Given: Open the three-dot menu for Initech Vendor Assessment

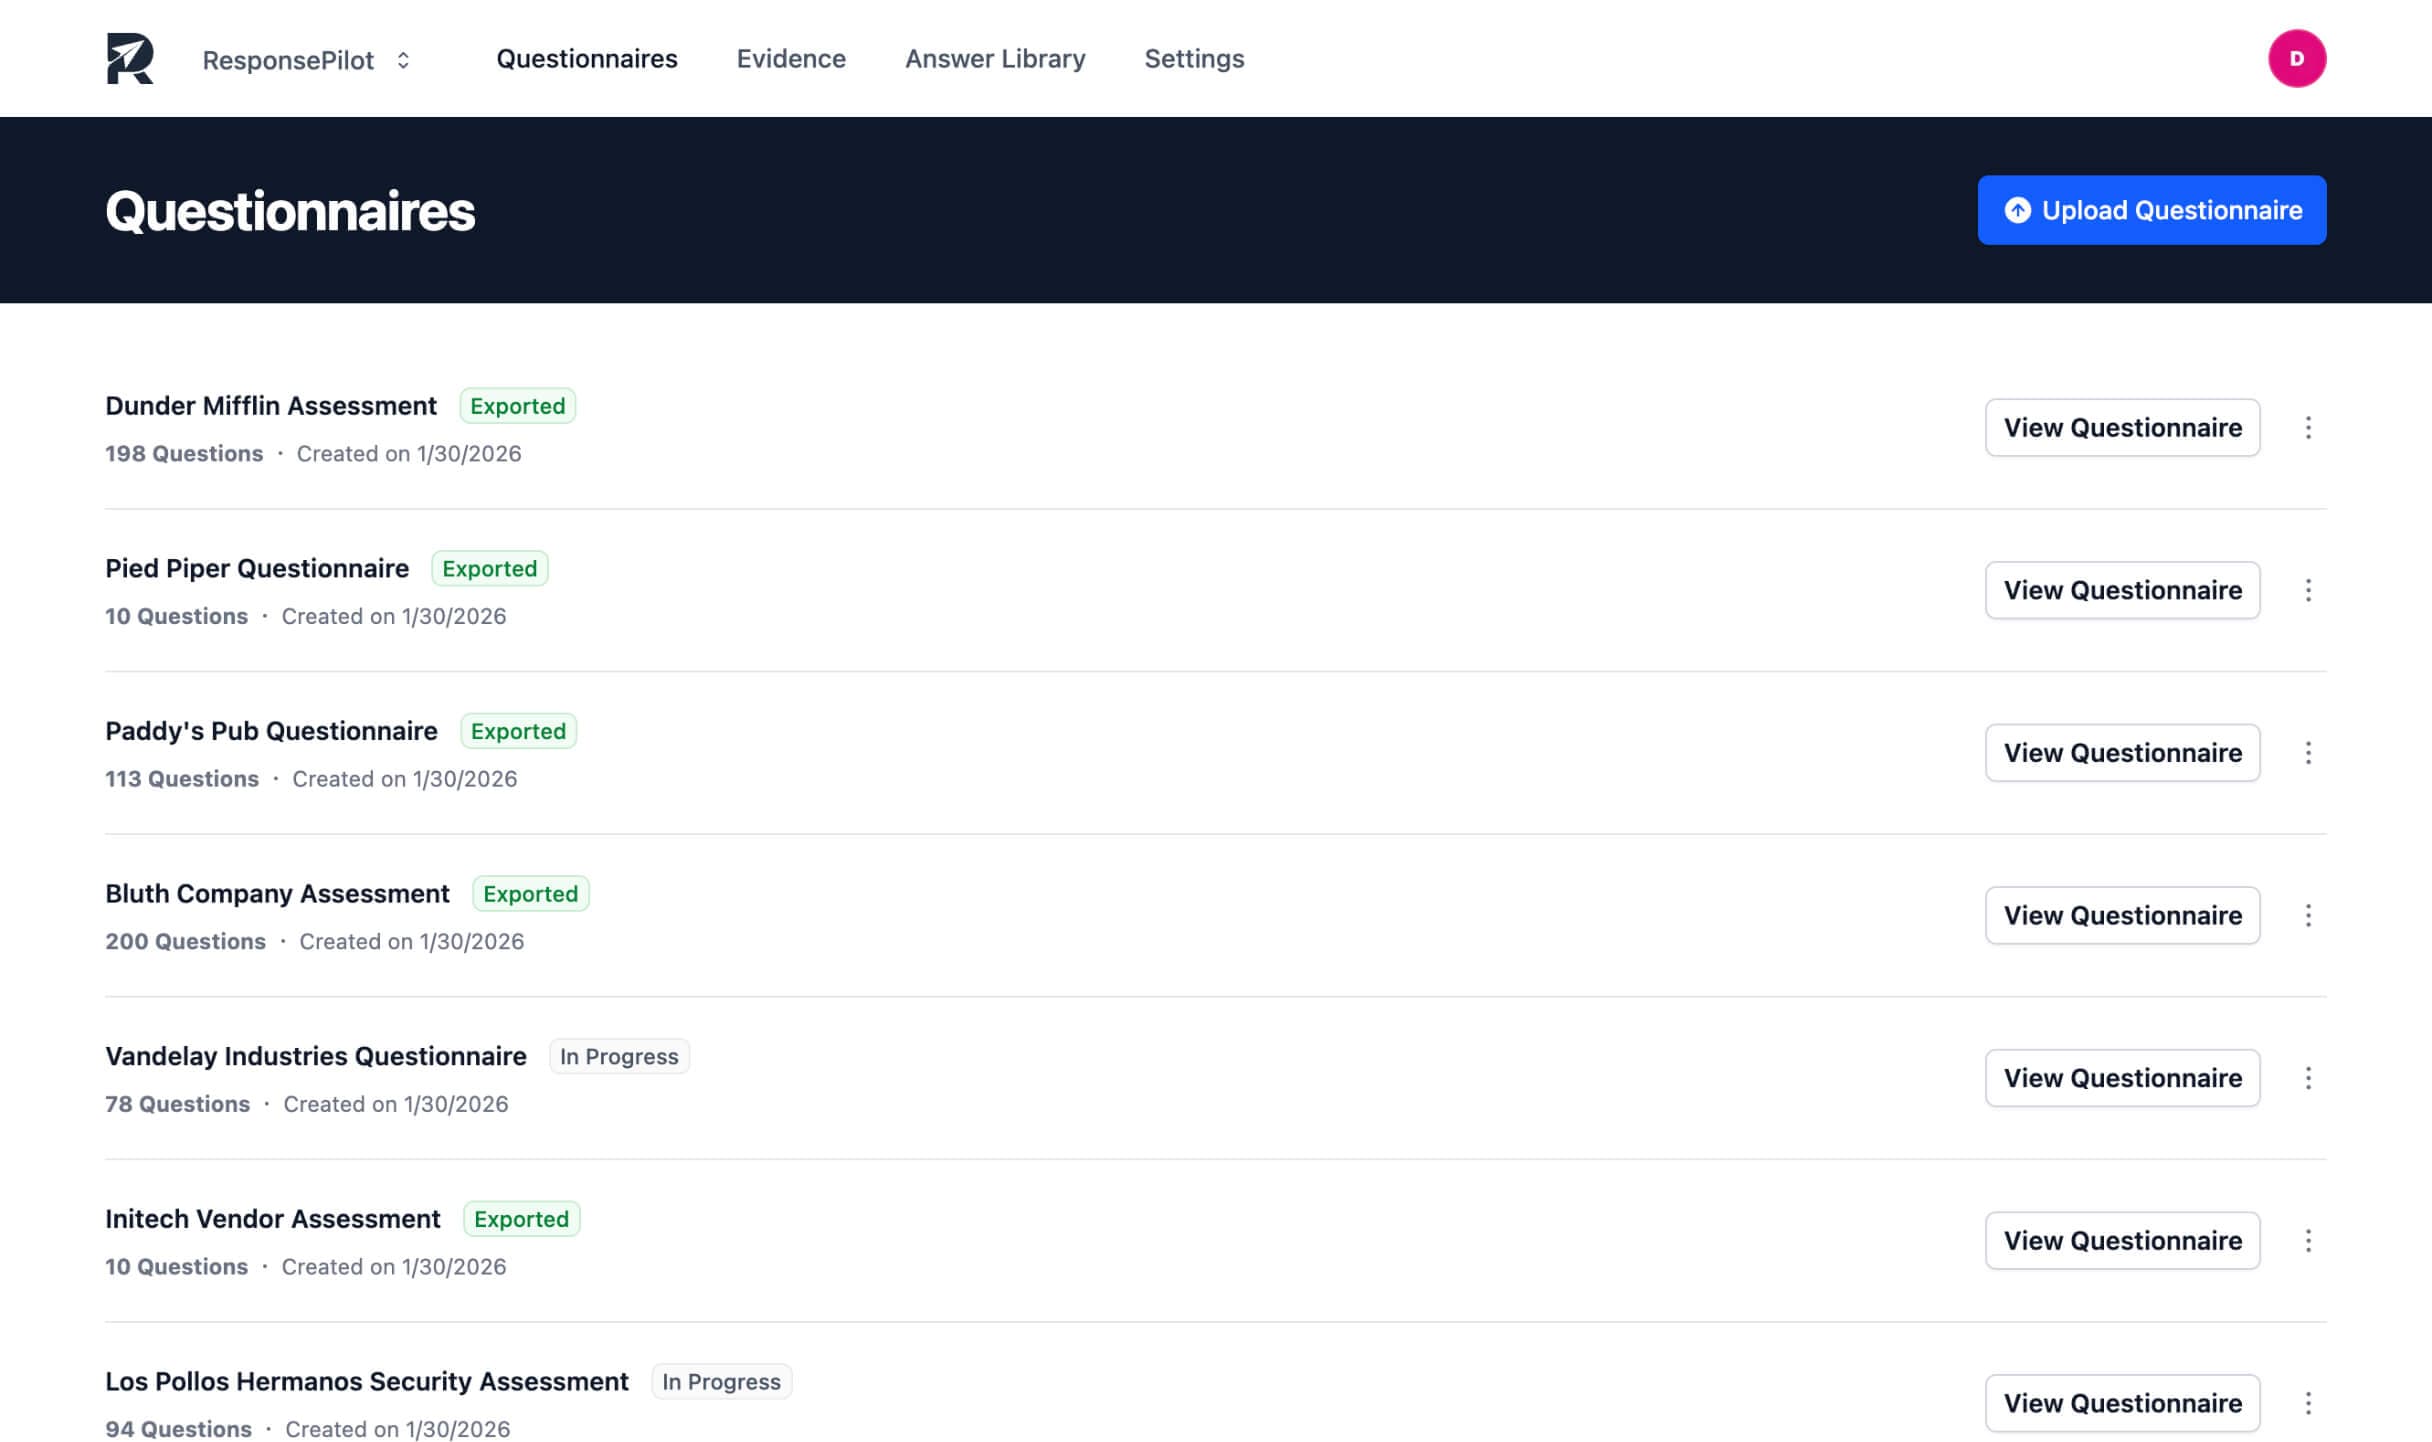Looking at the screenshot, I should [x=2310, y=1240].
